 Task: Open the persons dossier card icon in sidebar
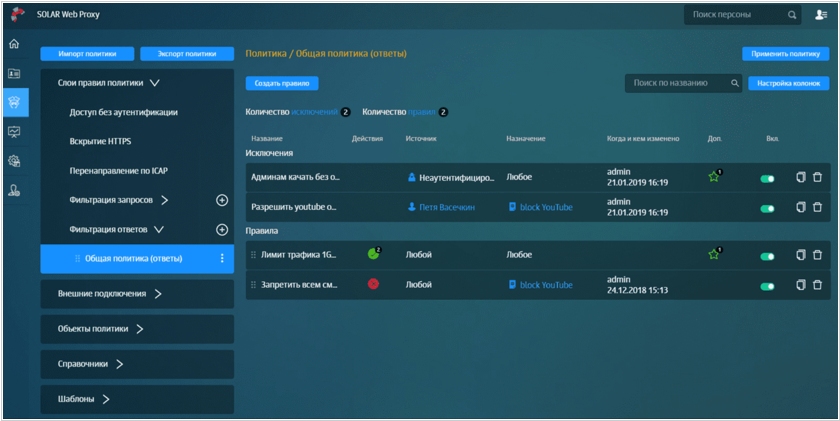pyautogui.click(x=14, y=73)
